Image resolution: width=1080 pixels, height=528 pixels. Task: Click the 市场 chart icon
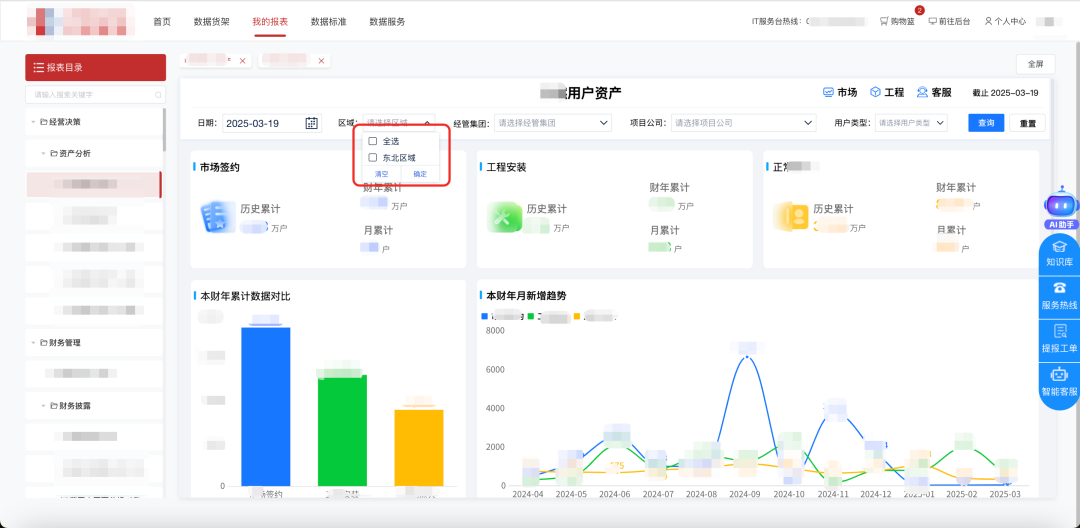(x=829, y=92)
